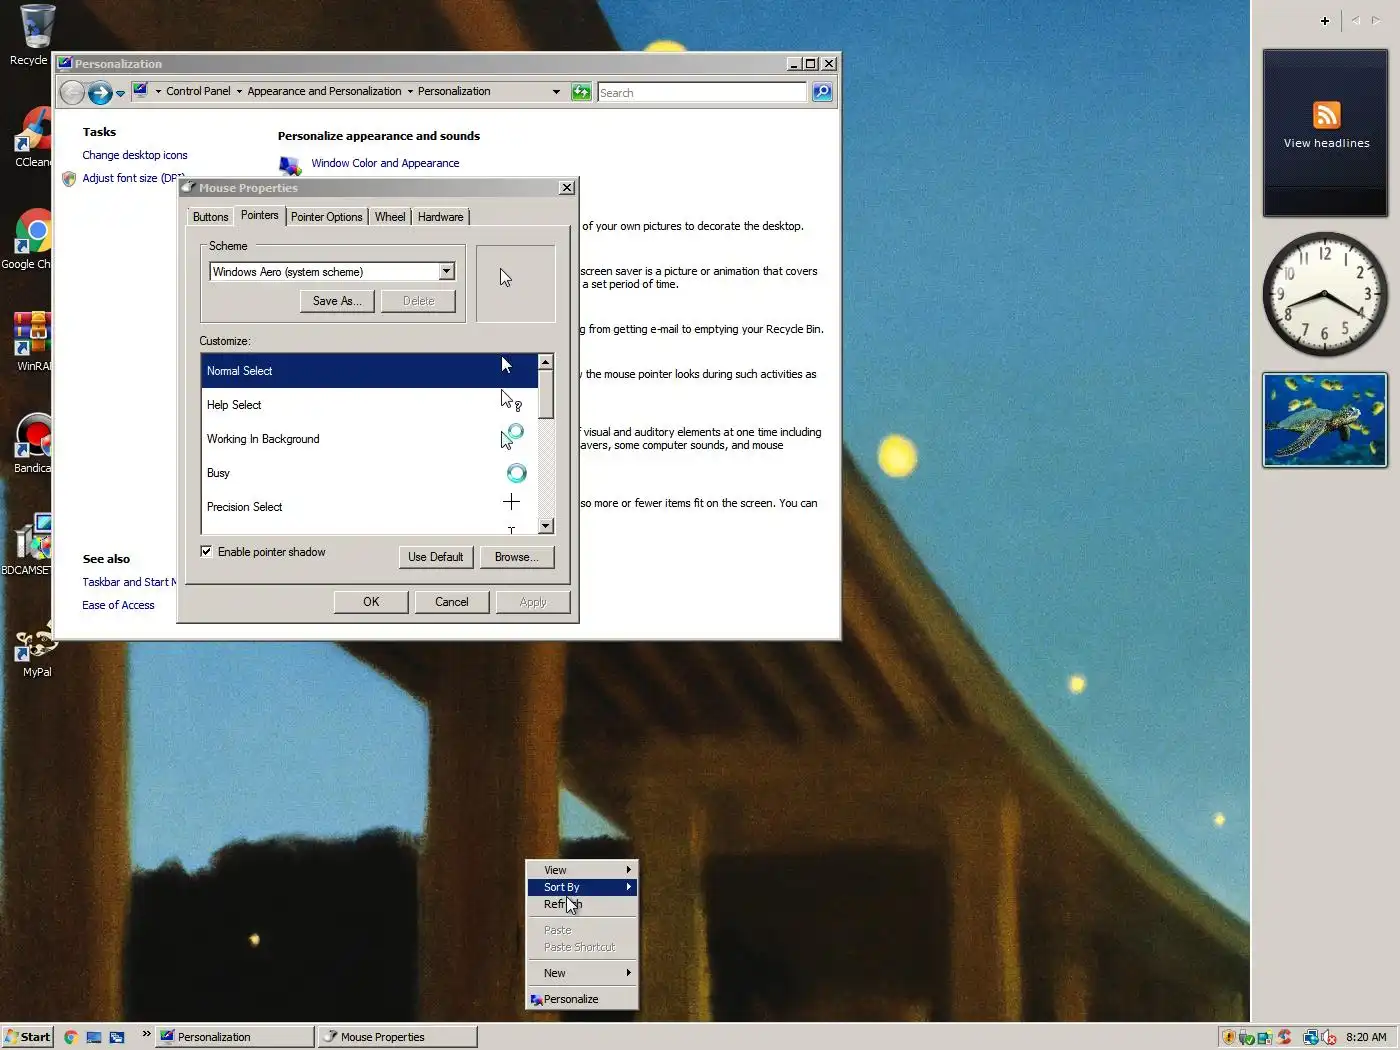
Task: Click the pointer list scroll up arrow
Action: coord(545,362)
